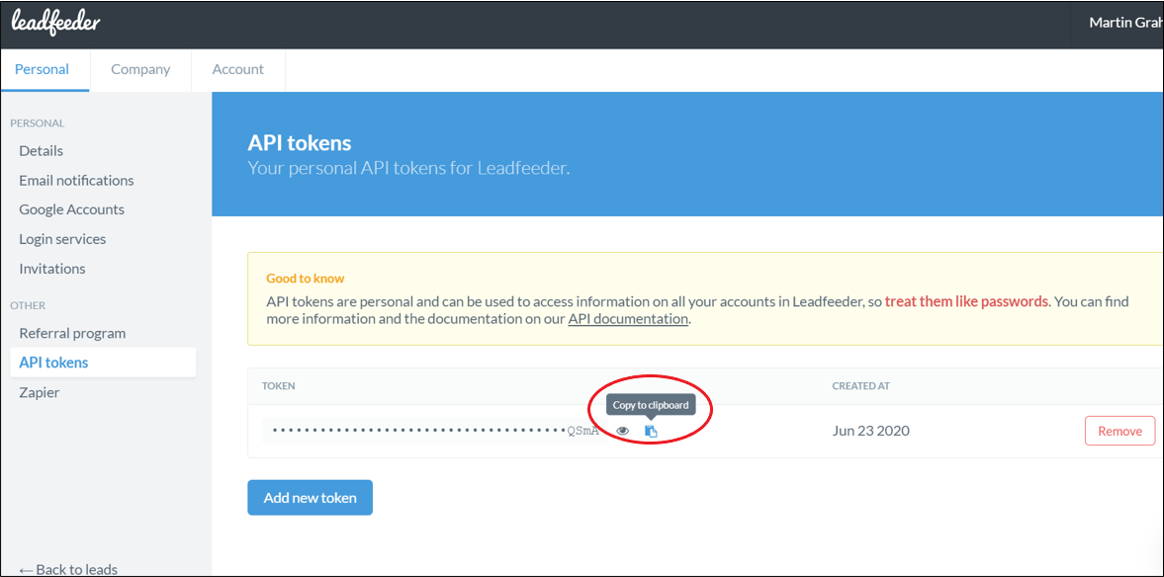Switch to the Account tab
This screenshot has width=1164, height=577.
click(237, 69)
